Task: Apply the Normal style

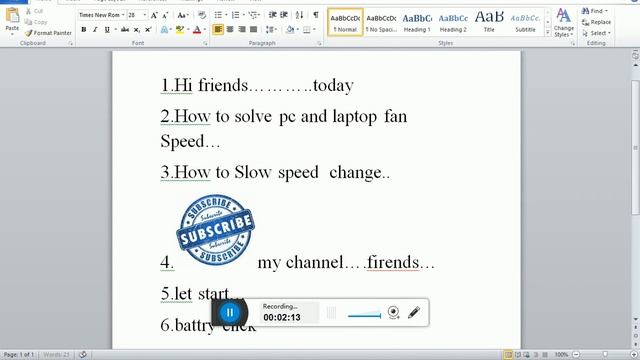Action: (345, 22)
